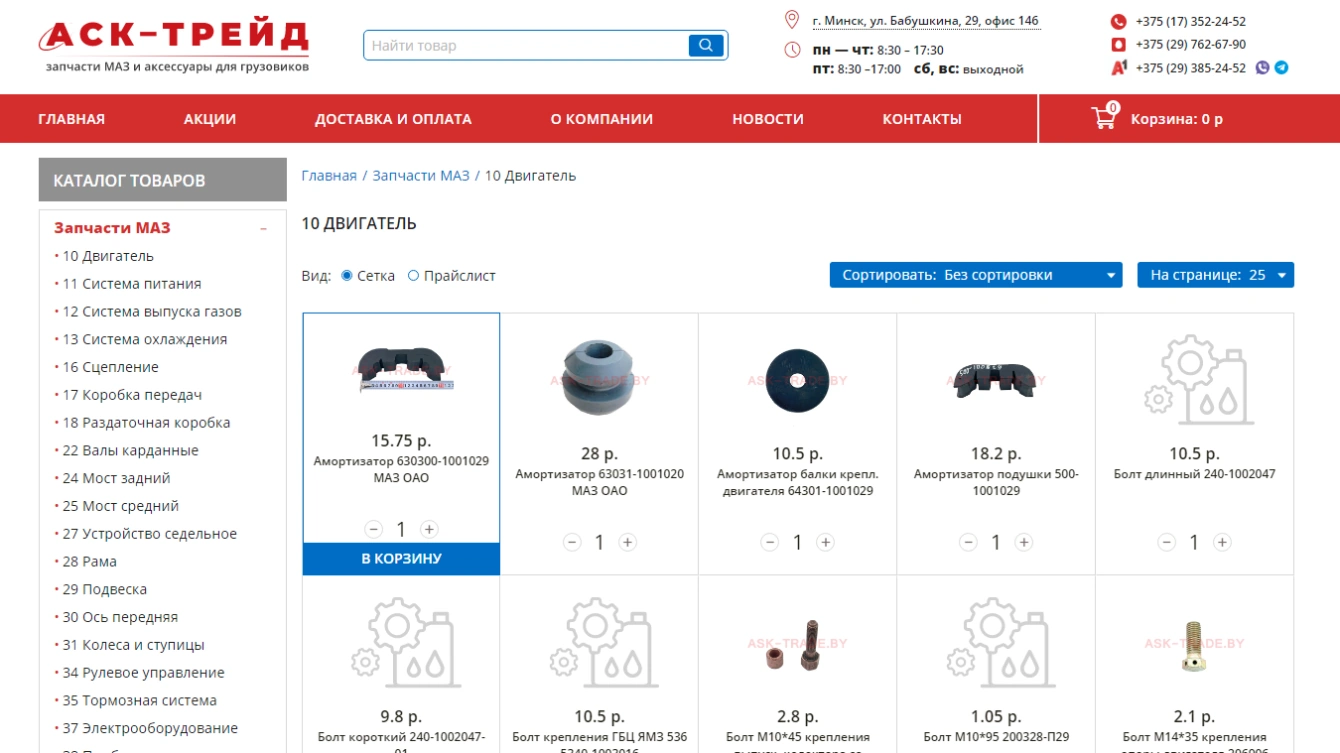The width and height of the screenshot is (1340, 753).
Task: Select 17 Коробка передач category
Action: [132, 395]
